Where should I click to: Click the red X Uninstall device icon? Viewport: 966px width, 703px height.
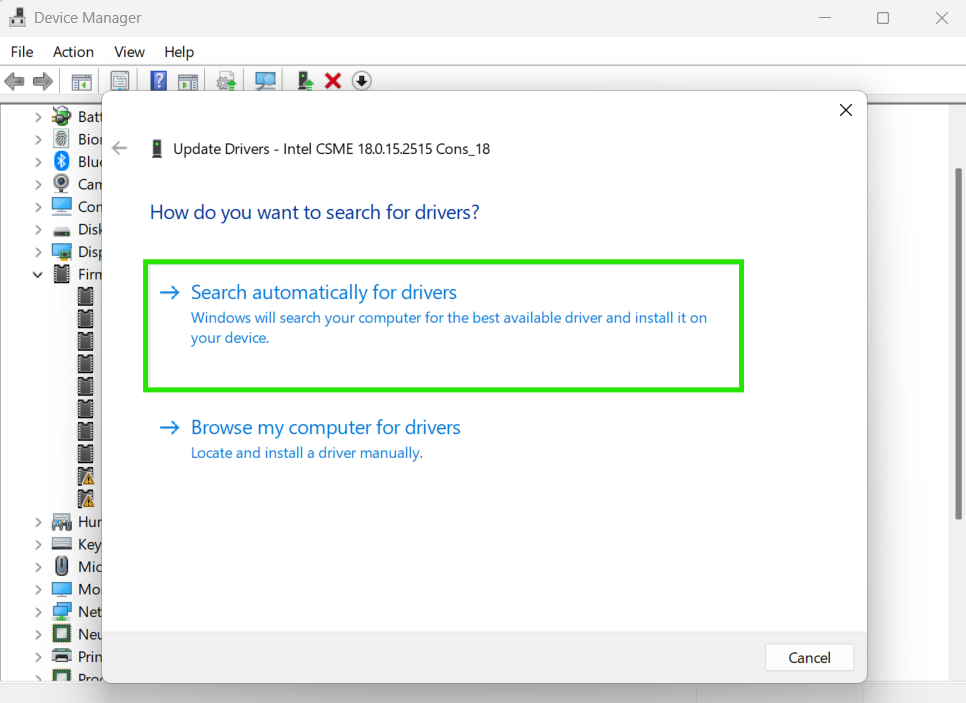[333, 81]
